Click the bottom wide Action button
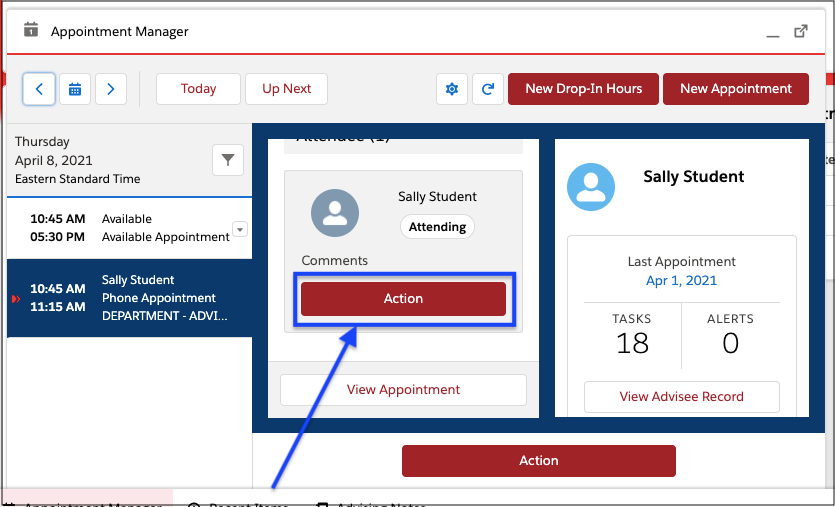Screen dimensions: 835x507 pos(538,461)
